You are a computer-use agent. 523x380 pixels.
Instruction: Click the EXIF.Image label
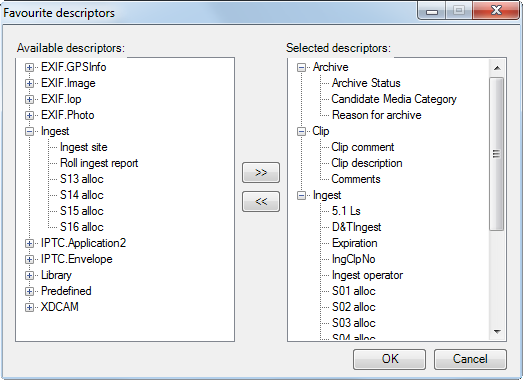68,83
